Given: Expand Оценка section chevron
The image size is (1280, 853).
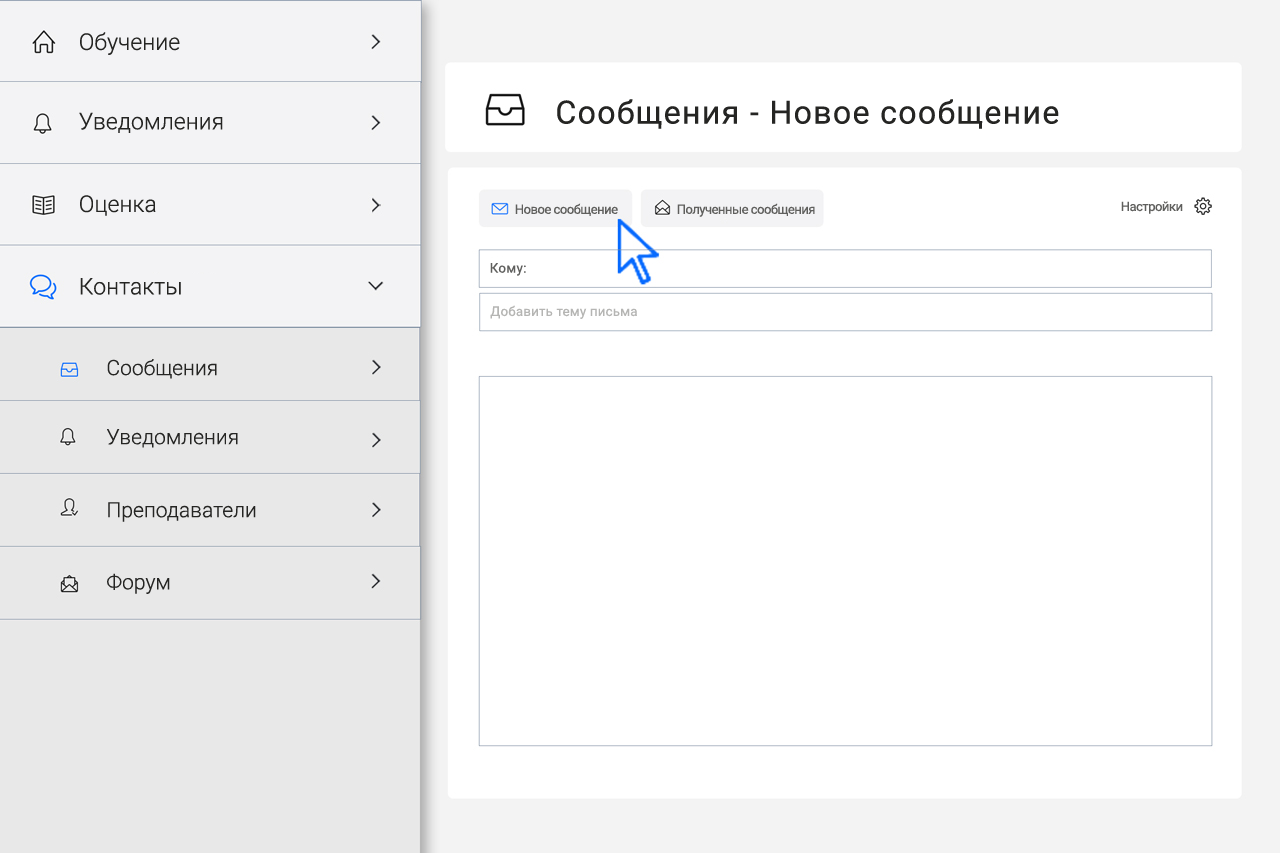Looking at the screenshot, I should (376, 205).
